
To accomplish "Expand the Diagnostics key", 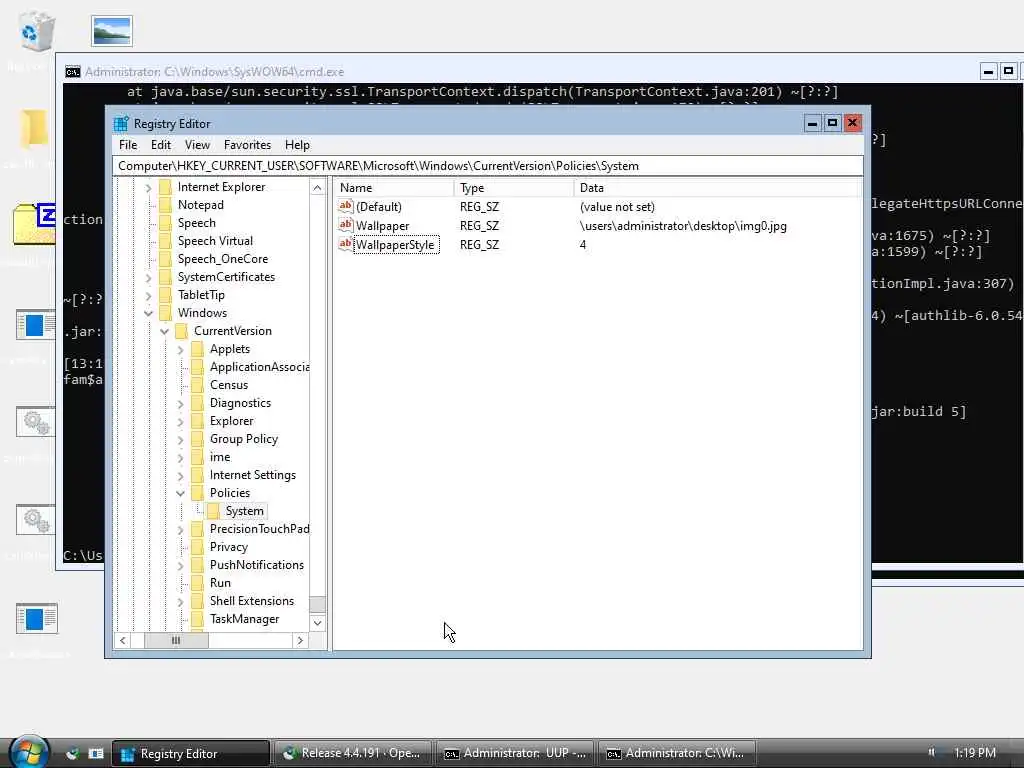I will click(x=181, y=404).
